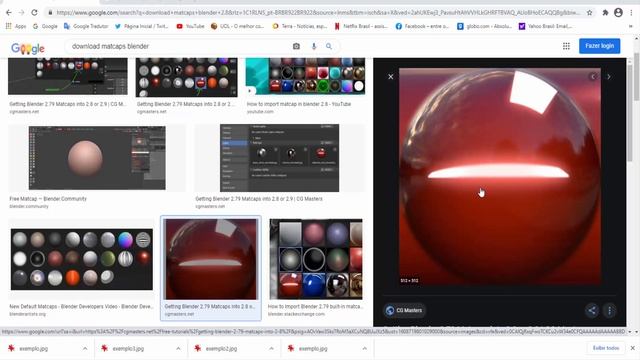Open the globo.com bookmark
This screenshot has height=360, width=640.
484,26
